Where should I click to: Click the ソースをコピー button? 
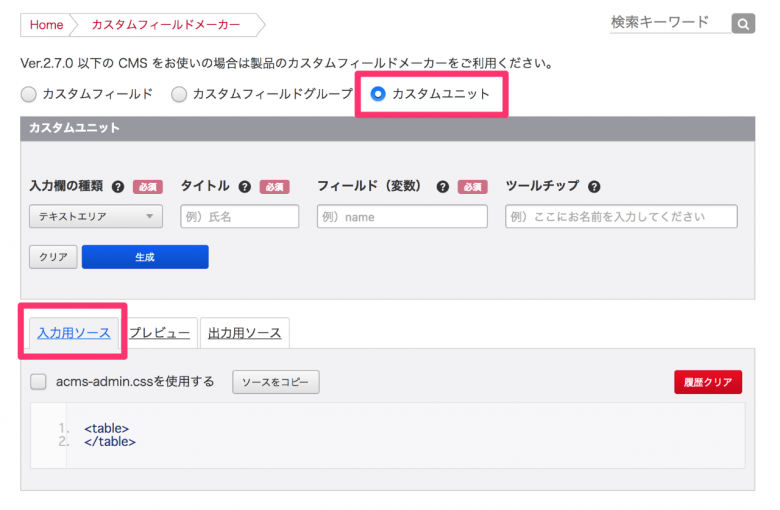click(x=275, y=382)
